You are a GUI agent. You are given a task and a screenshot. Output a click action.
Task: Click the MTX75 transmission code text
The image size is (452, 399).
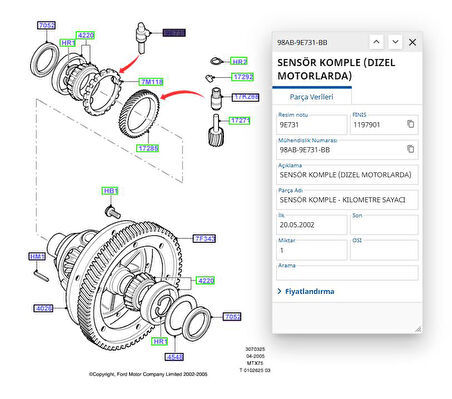pyautogui.click(x=255, y=363)
